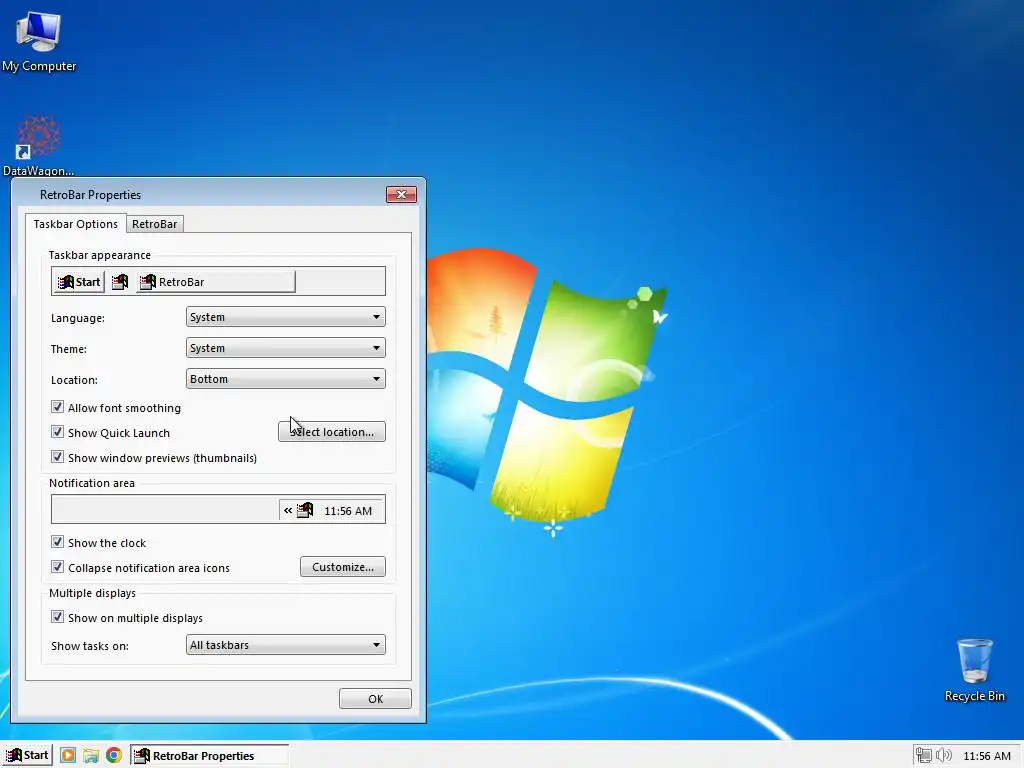Screen dimensions: 1024x768
Task: Click the 11:56 AM clock in notification preview
Action: point(348,511)
